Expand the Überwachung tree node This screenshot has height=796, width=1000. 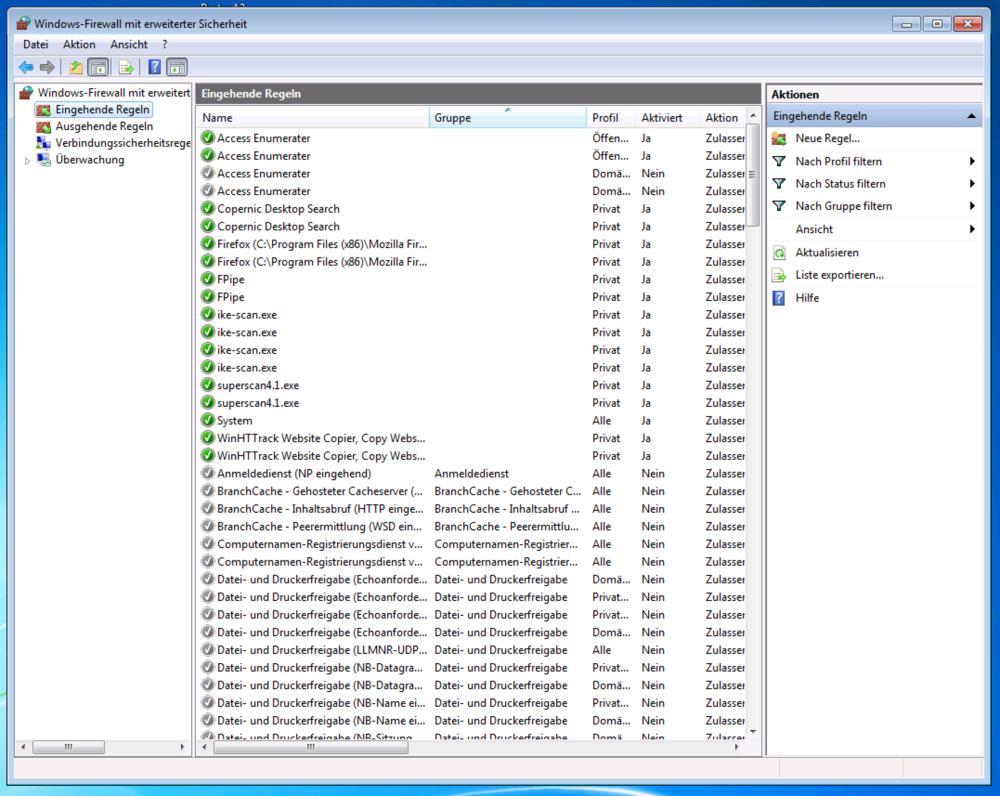coord(27,159)
